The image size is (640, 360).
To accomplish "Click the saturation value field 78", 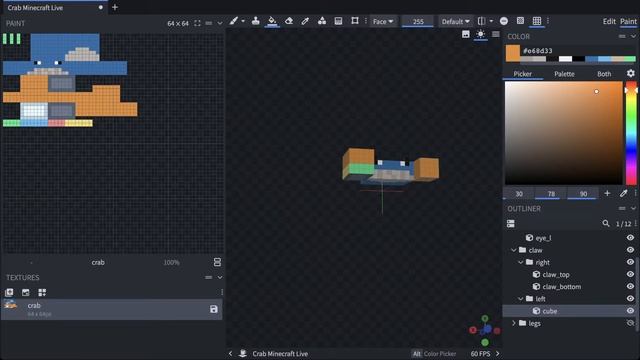I will click(x=551, y=193).
